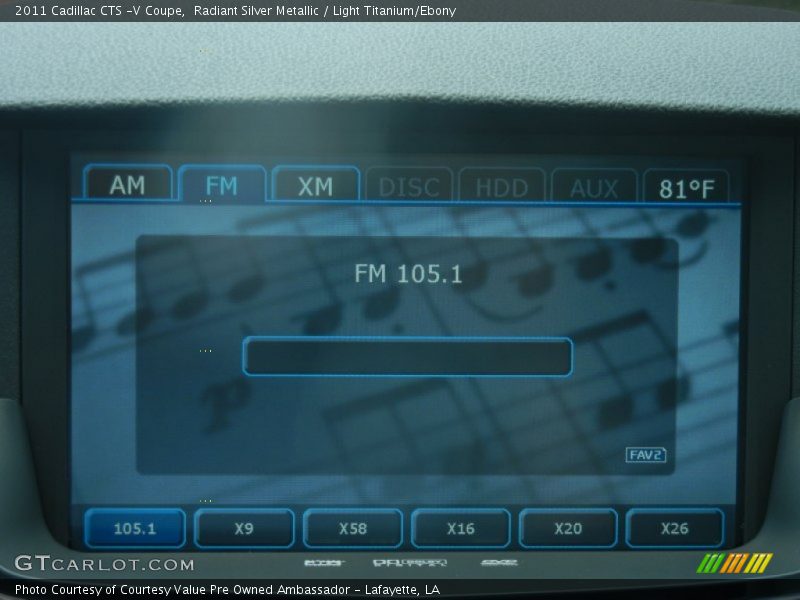Choose the X20 preset
The width and height of the screenshot is (800, 600).
tap(568, 528)
